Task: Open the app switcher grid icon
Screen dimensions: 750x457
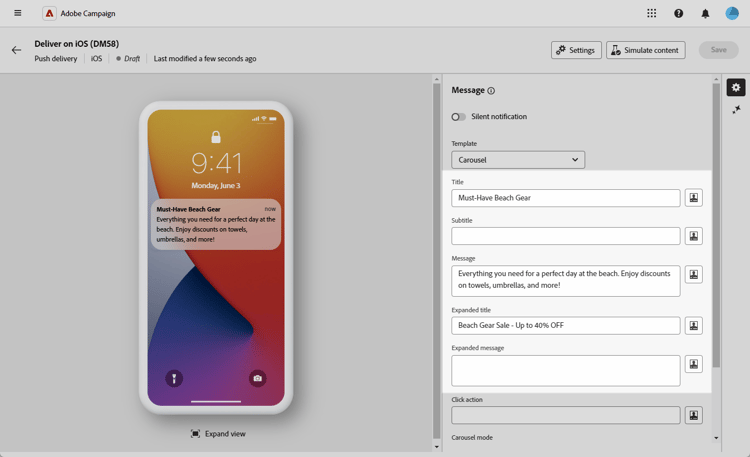Action: [x=651, y=13]
